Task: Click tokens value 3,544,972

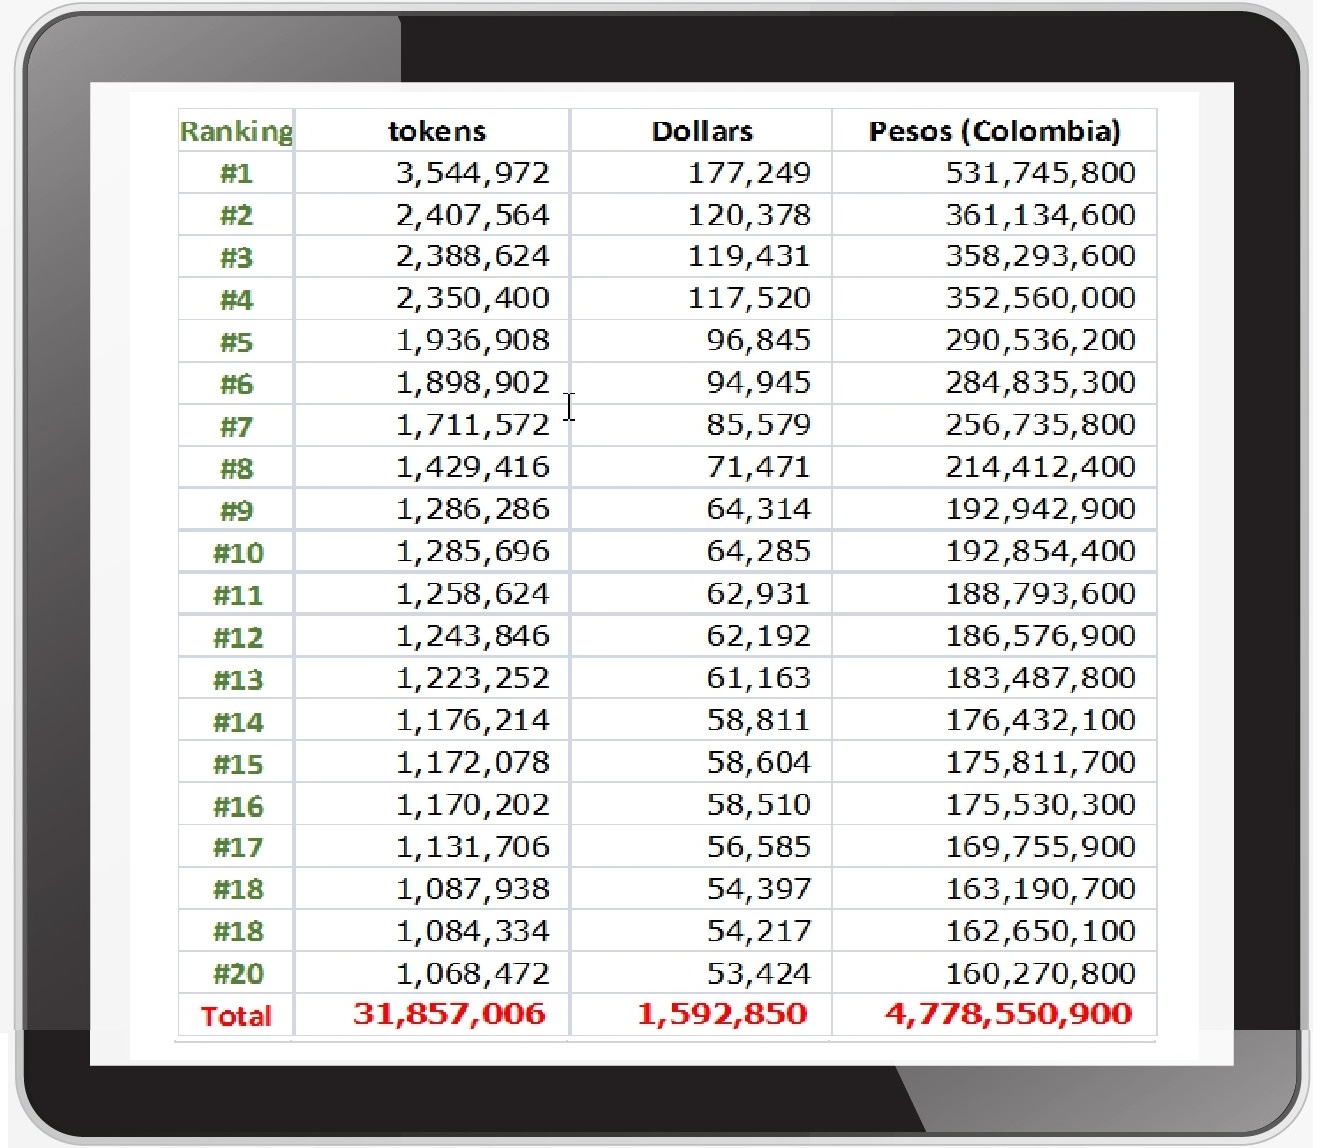Action: (x=473, y=173)
